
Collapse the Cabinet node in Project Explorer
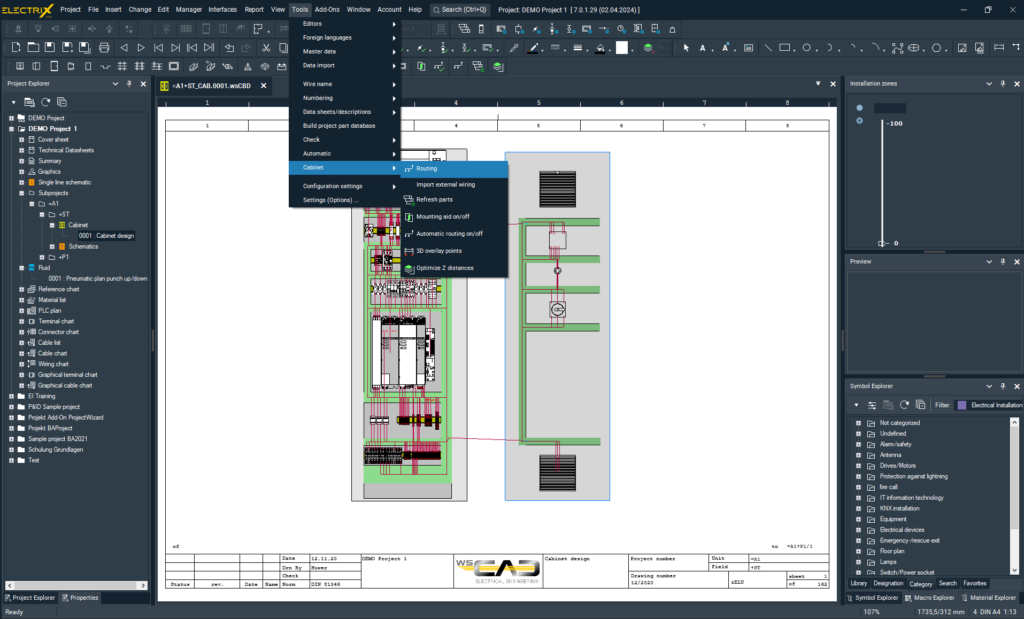(52, 225)
